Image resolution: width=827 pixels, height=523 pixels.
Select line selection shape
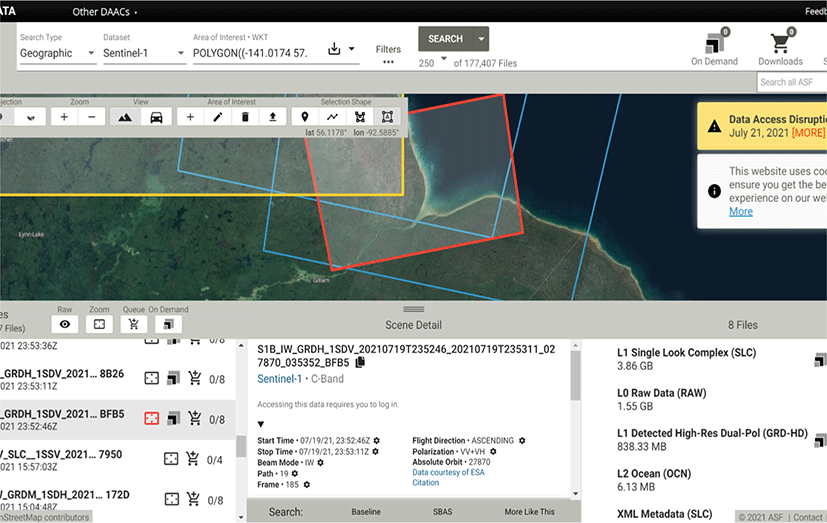pyautogui.click(x=332, y=117)
